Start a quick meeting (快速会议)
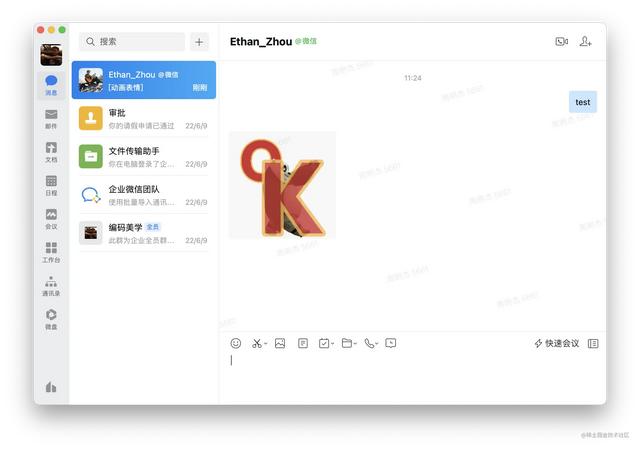 coord(557,343)
